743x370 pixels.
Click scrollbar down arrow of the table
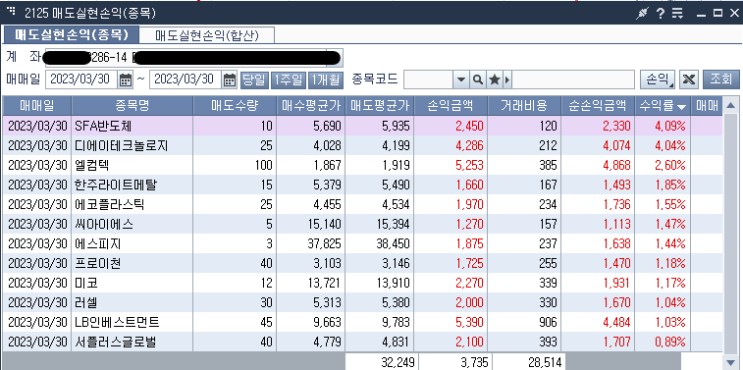(731, 362)
